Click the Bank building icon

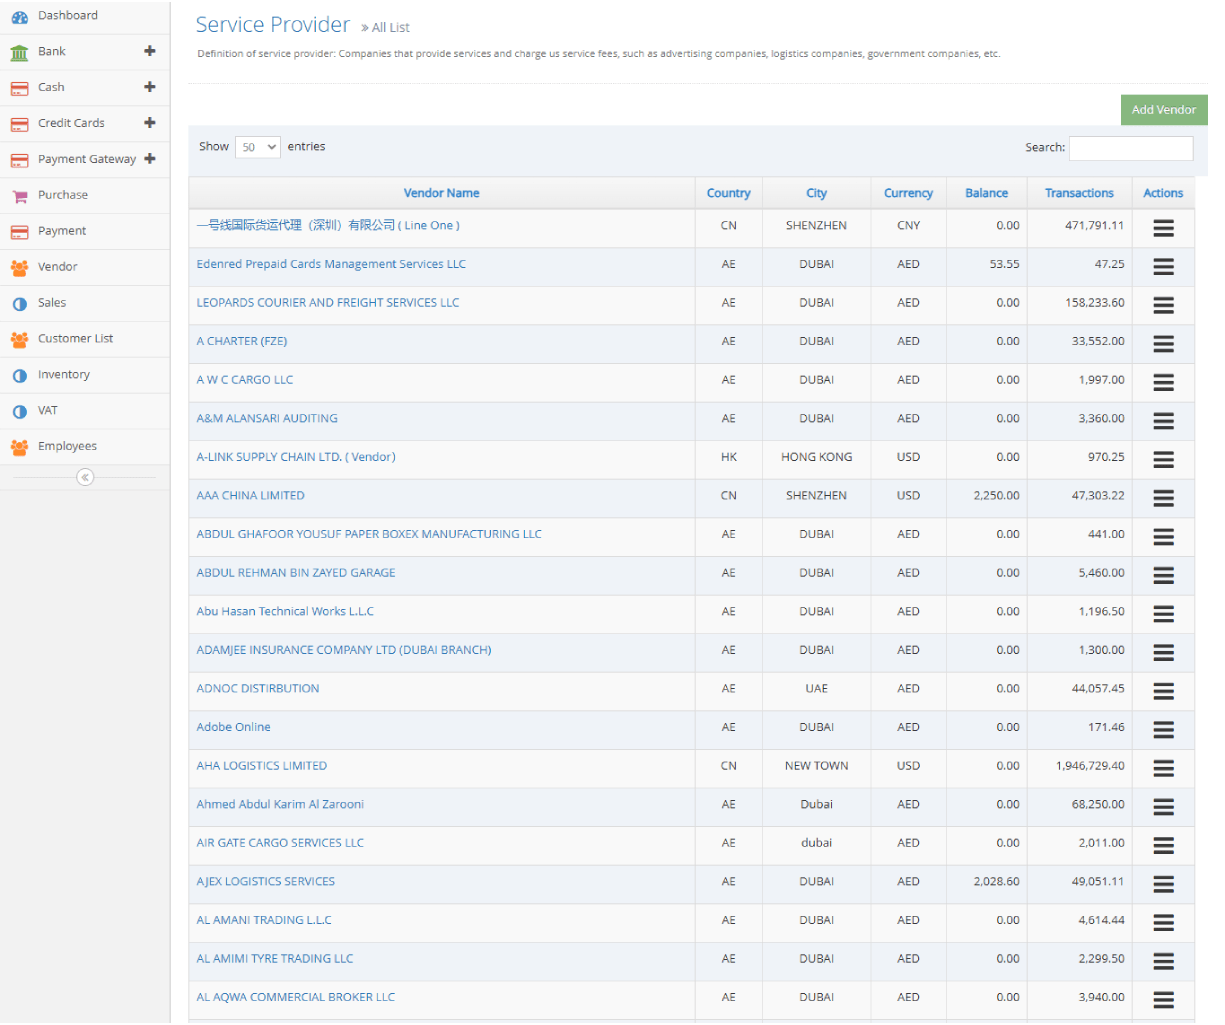19,52
